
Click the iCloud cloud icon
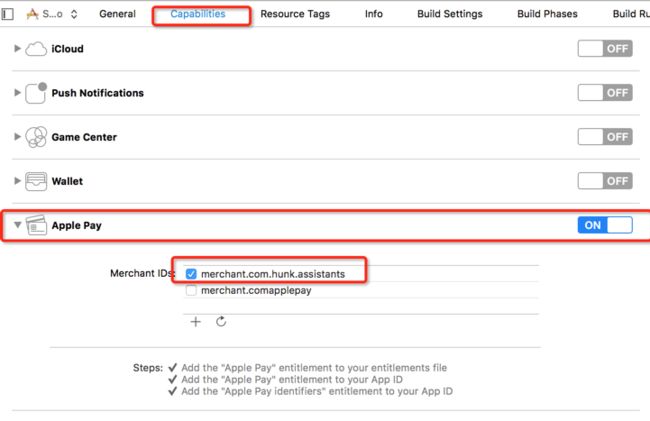coord(36,49)
